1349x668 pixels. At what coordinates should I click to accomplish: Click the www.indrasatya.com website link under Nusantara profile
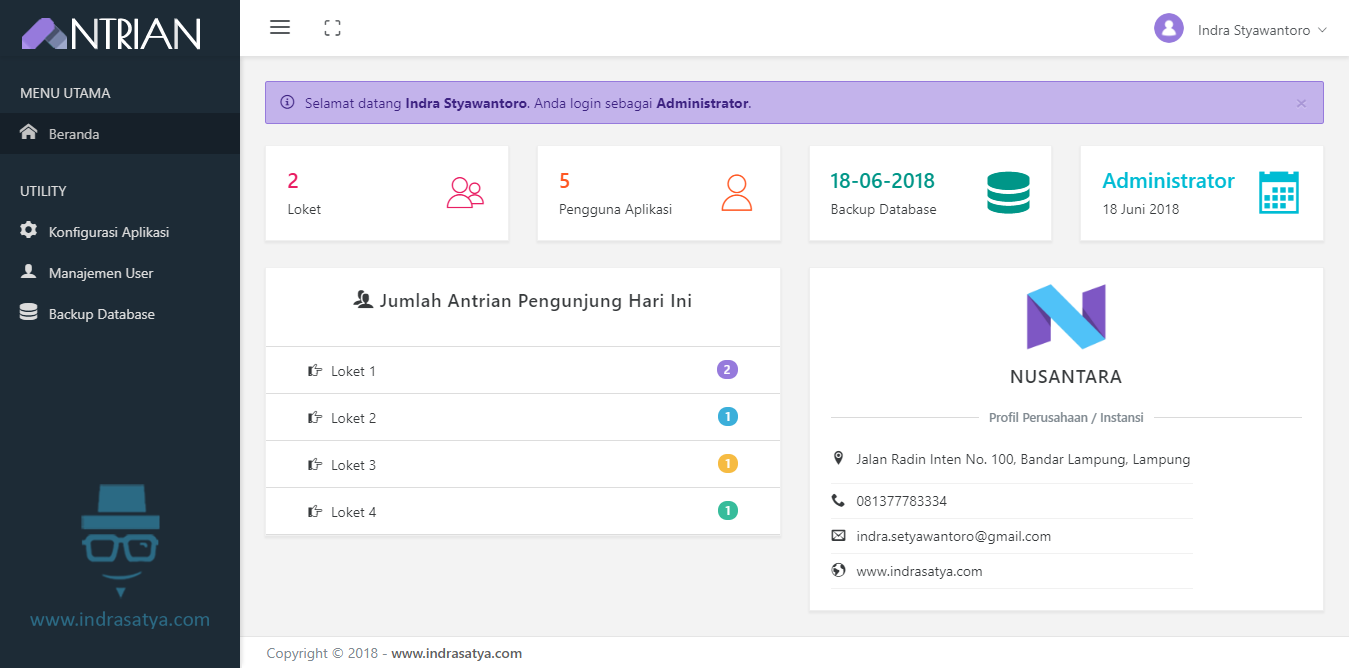(x=919, y=571)
